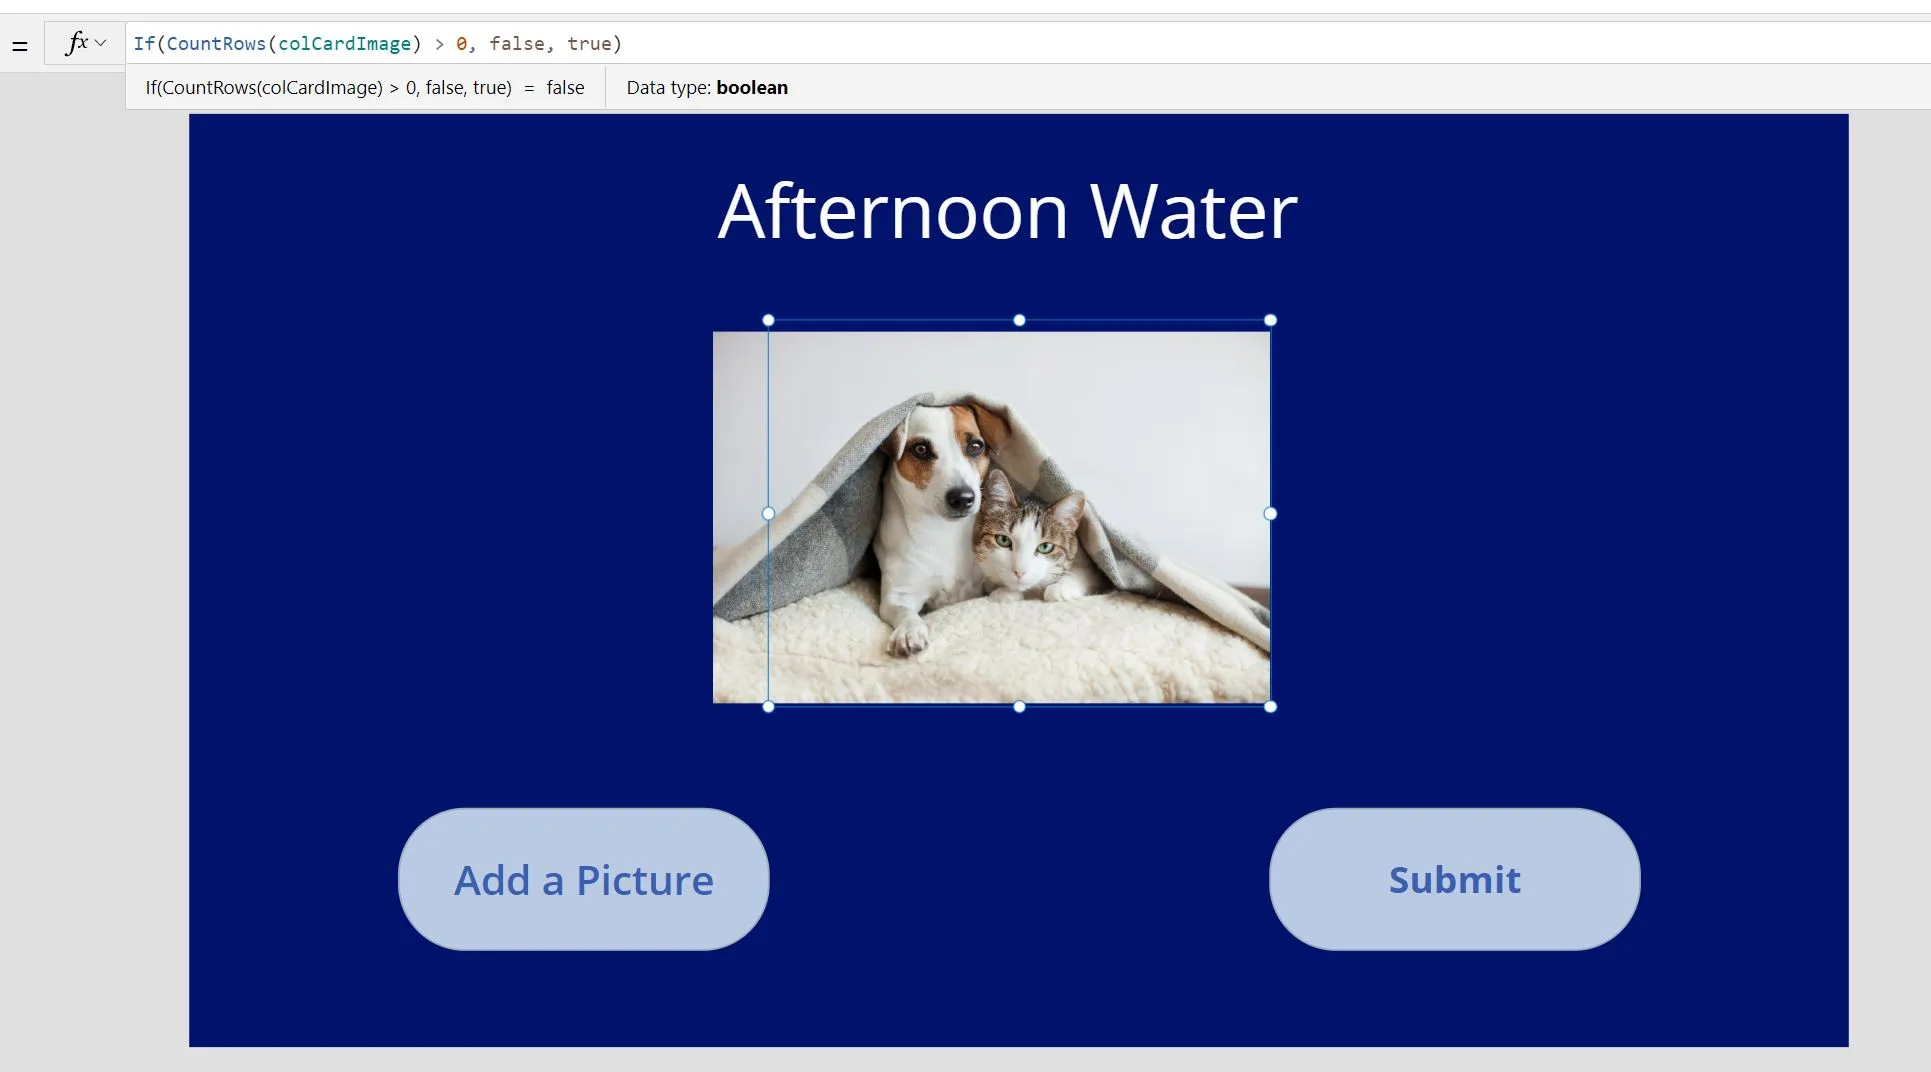Click the top-center resize handle of selection
Image resolution: width=1931 pixels, height=1072 pixels.
click(1019, 320)
